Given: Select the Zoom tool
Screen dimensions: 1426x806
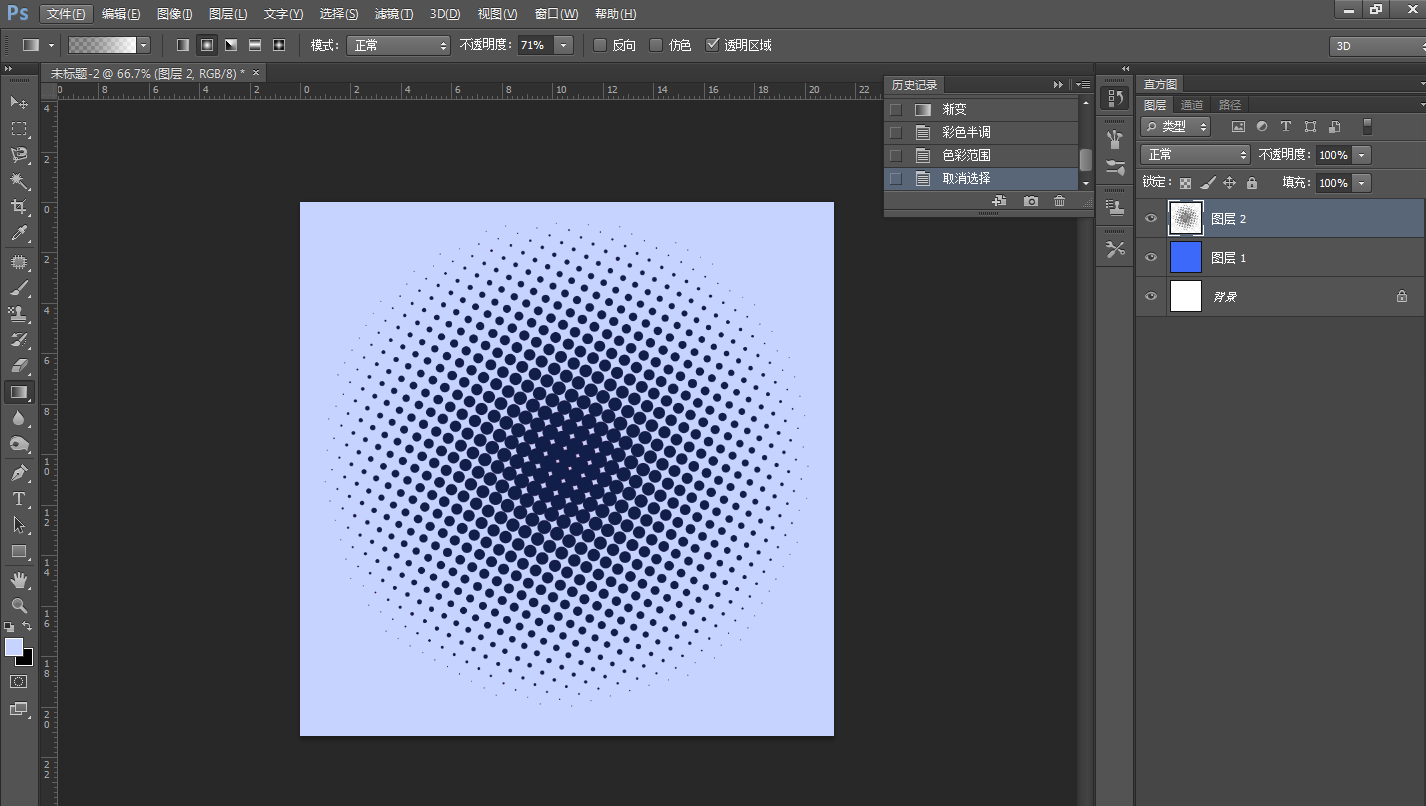Looking at the screenshot, I should coord(19,605).
